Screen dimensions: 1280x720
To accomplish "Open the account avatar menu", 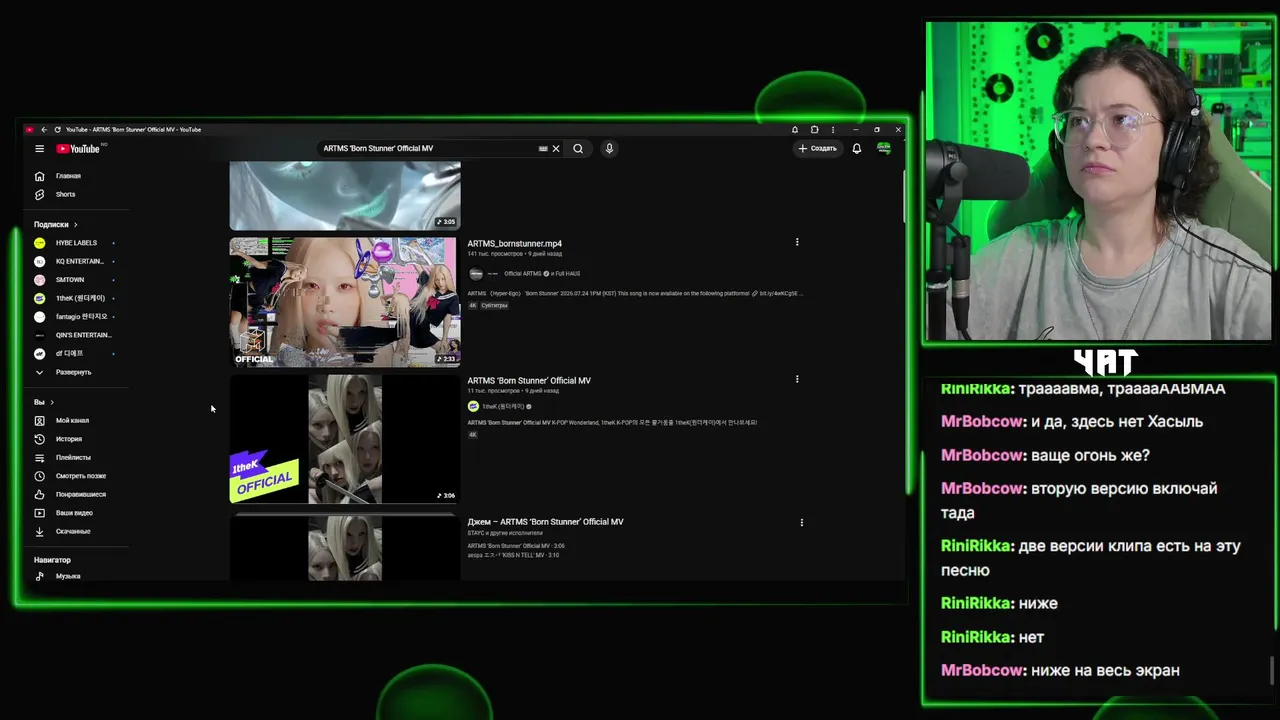I will click(884, 149).
